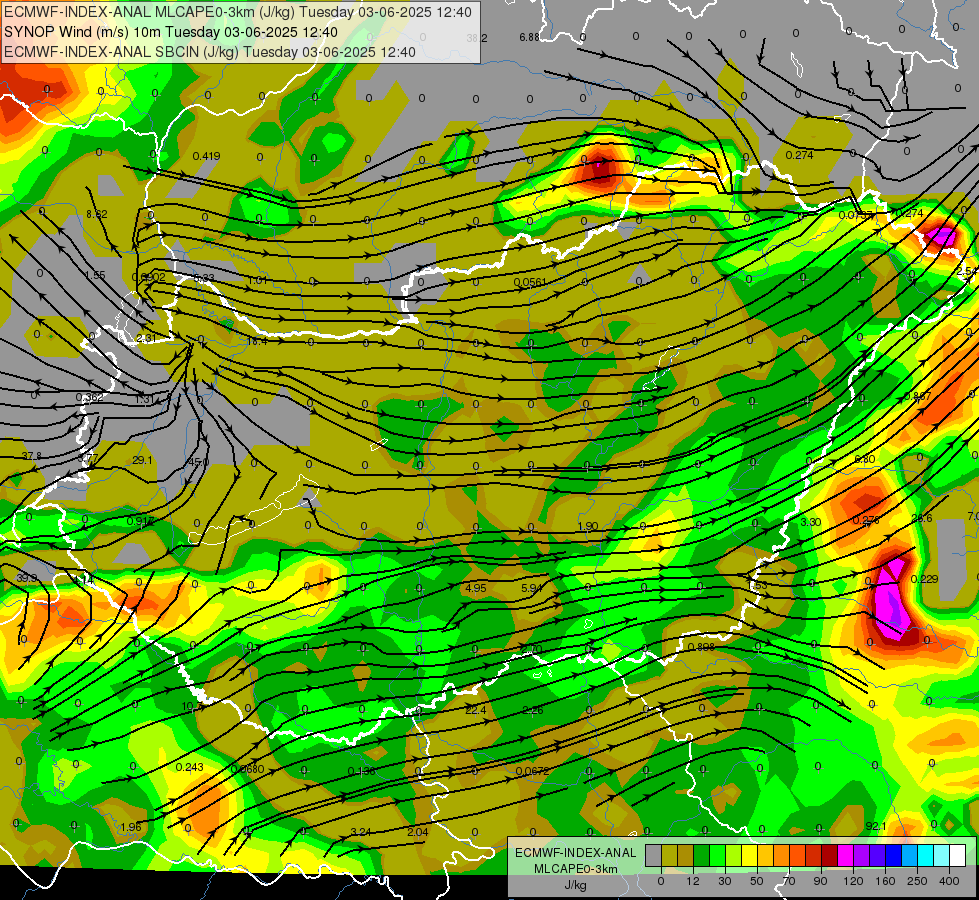The image size is (979, 900).
Task: Click the map value 26.6
Action: tap(922, 518)
